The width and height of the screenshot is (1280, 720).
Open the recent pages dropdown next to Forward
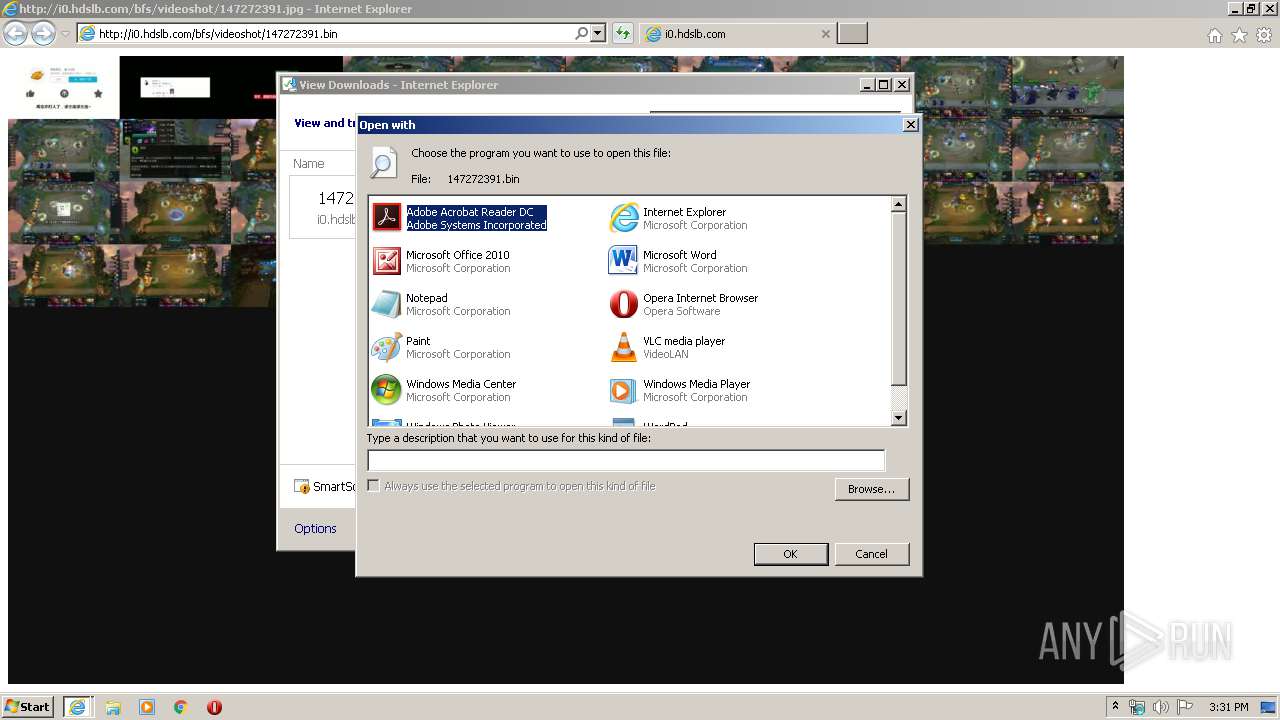[65, 33]
